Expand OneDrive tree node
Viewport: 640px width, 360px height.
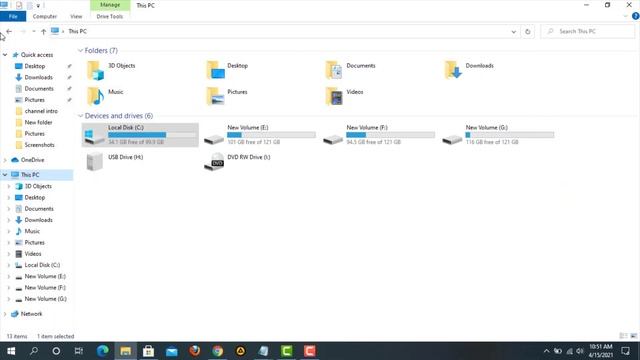point(5,160)
